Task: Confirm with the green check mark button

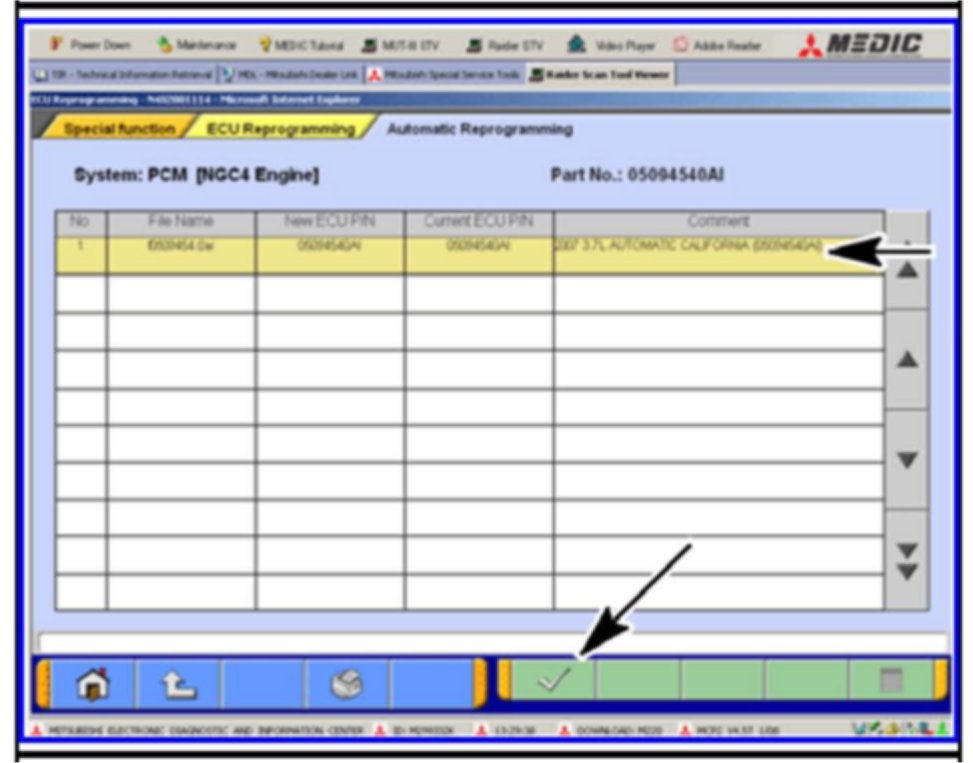Action: pyautogui.click(x=553, y=681)
